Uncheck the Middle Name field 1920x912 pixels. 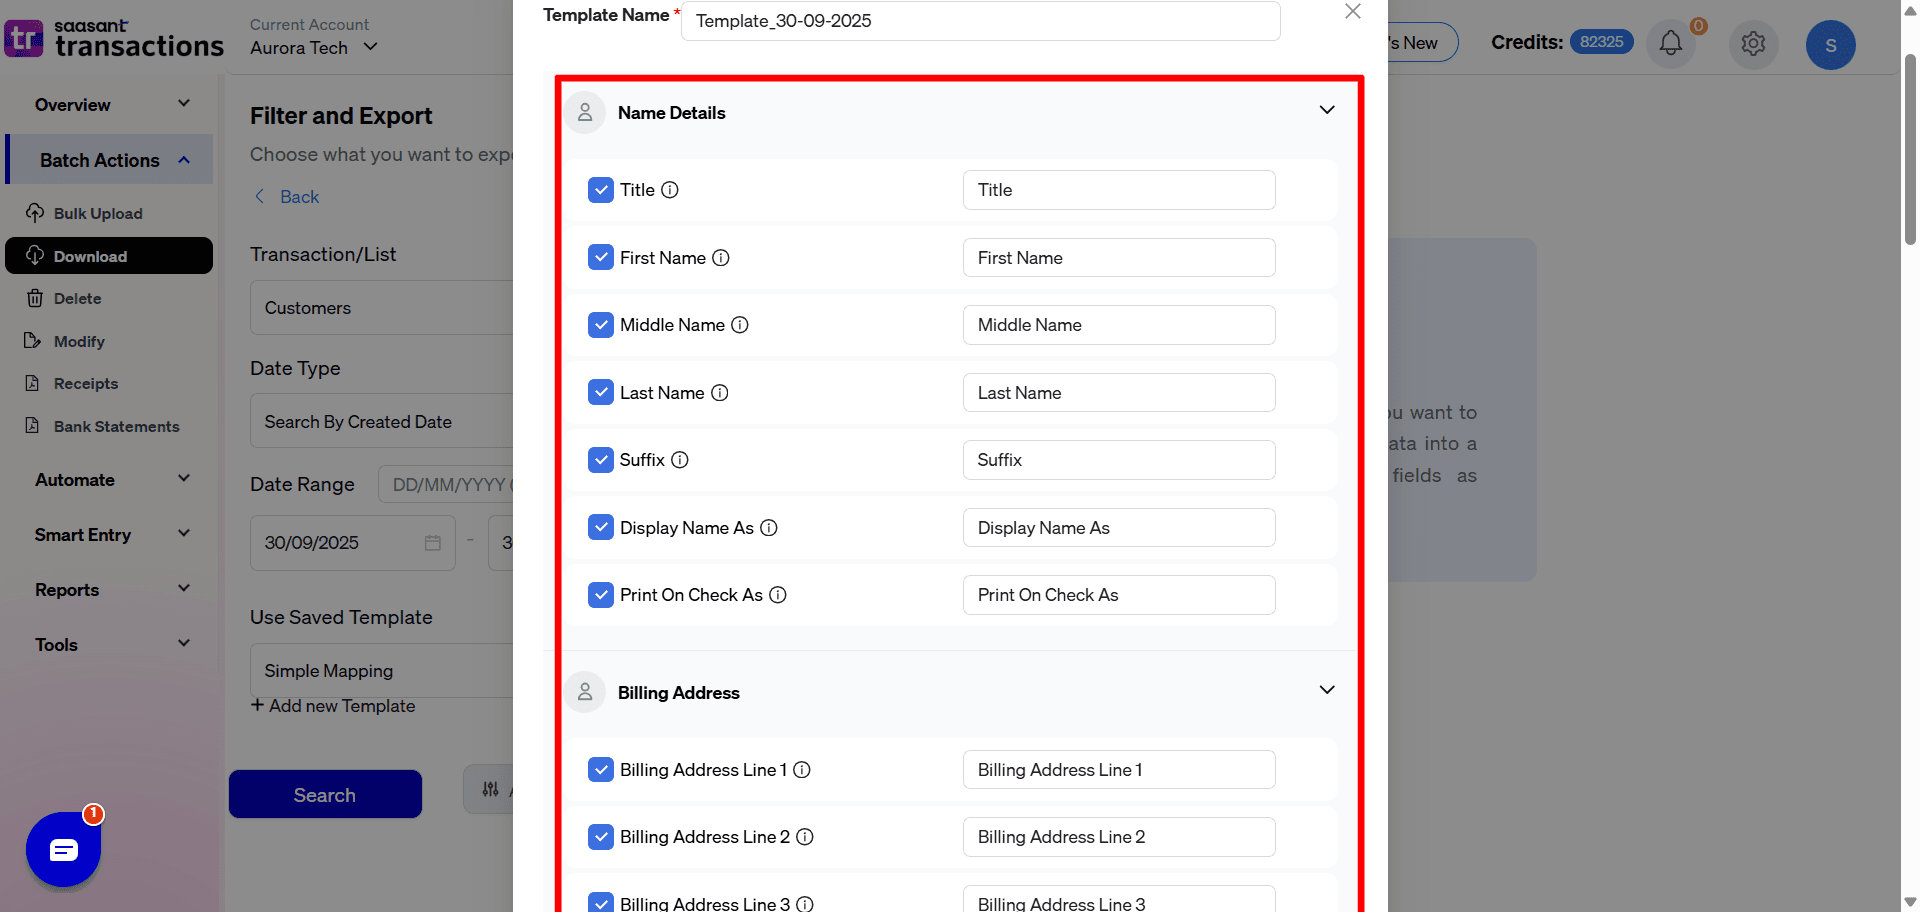(x=601, y=324)
